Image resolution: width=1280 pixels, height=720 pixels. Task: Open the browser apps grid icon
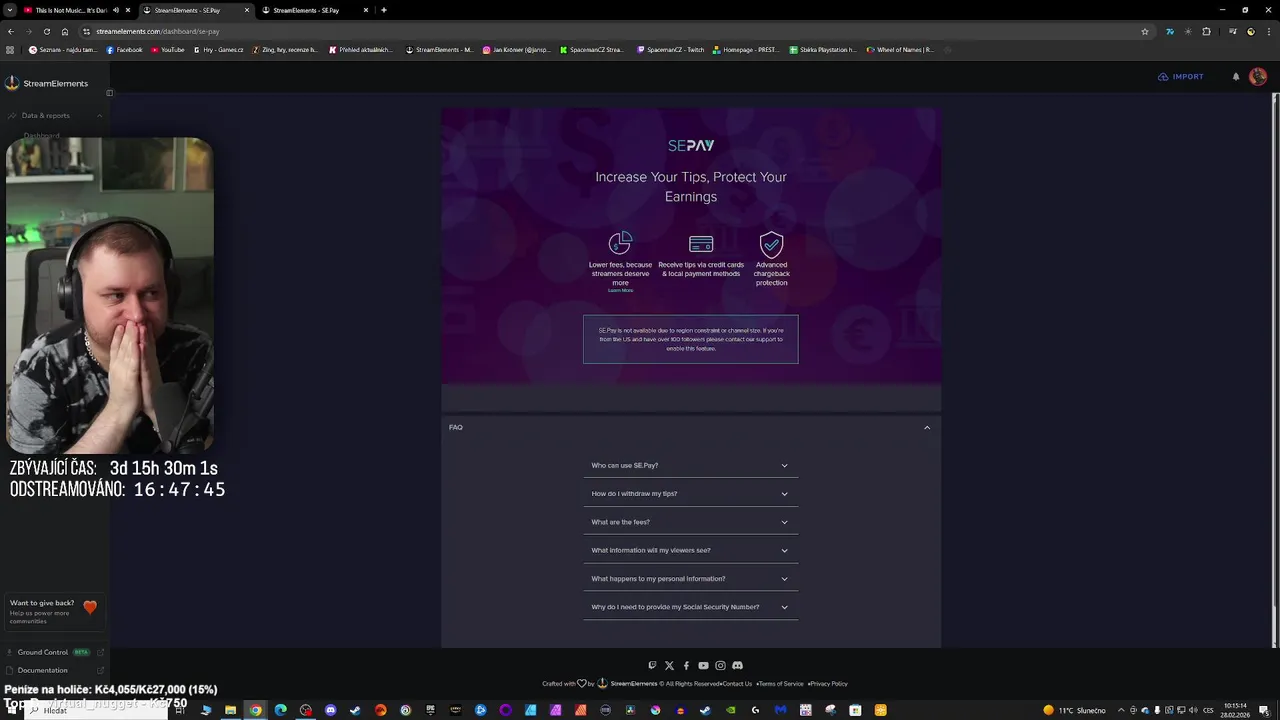pos(10,49)
